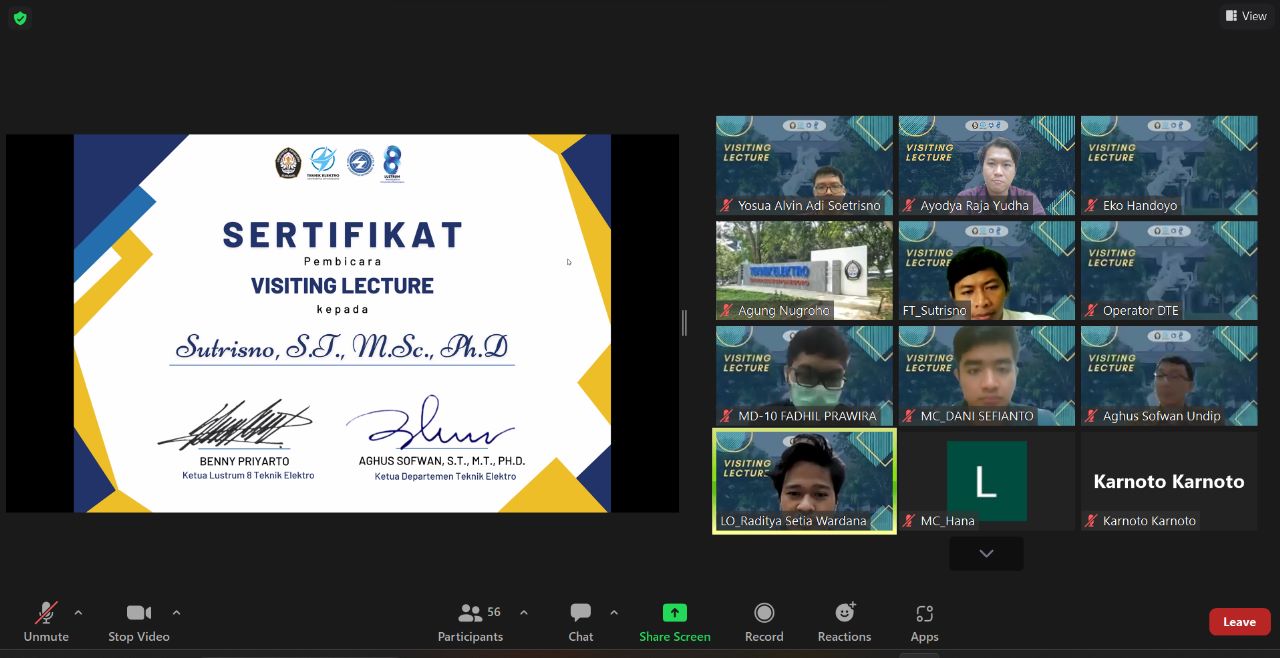Expand the Participants options caret
The width and height of the screenshot is (1280, 658).
[523, 612]
